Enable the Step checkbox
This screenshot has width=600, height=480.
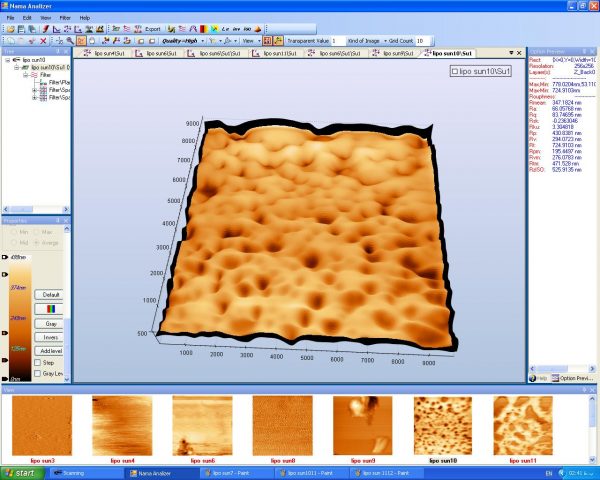click(x=38, y=362)
